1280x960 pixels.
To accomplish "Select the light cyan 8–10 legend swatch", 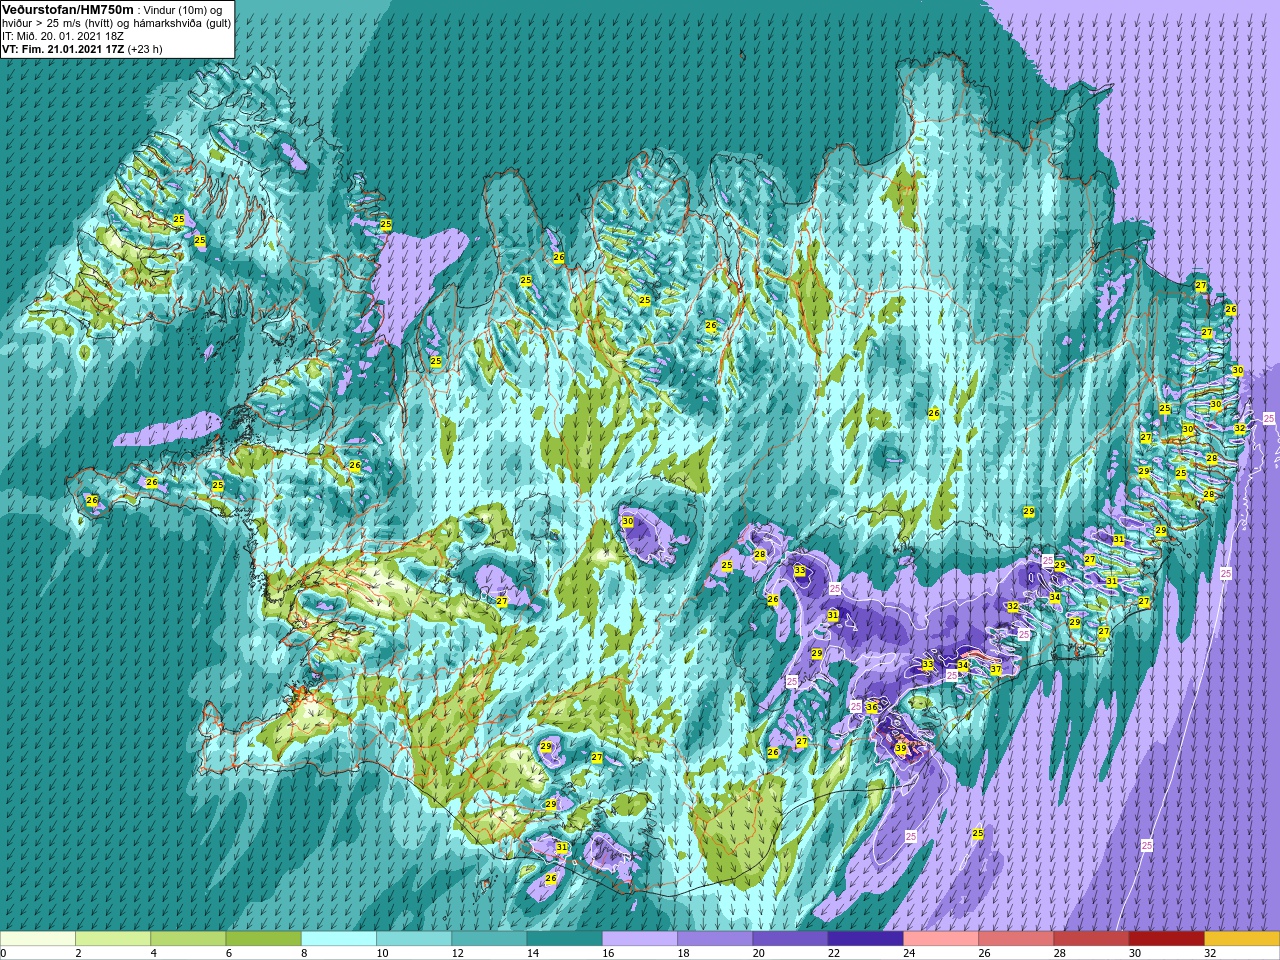I will coord(339,939).
